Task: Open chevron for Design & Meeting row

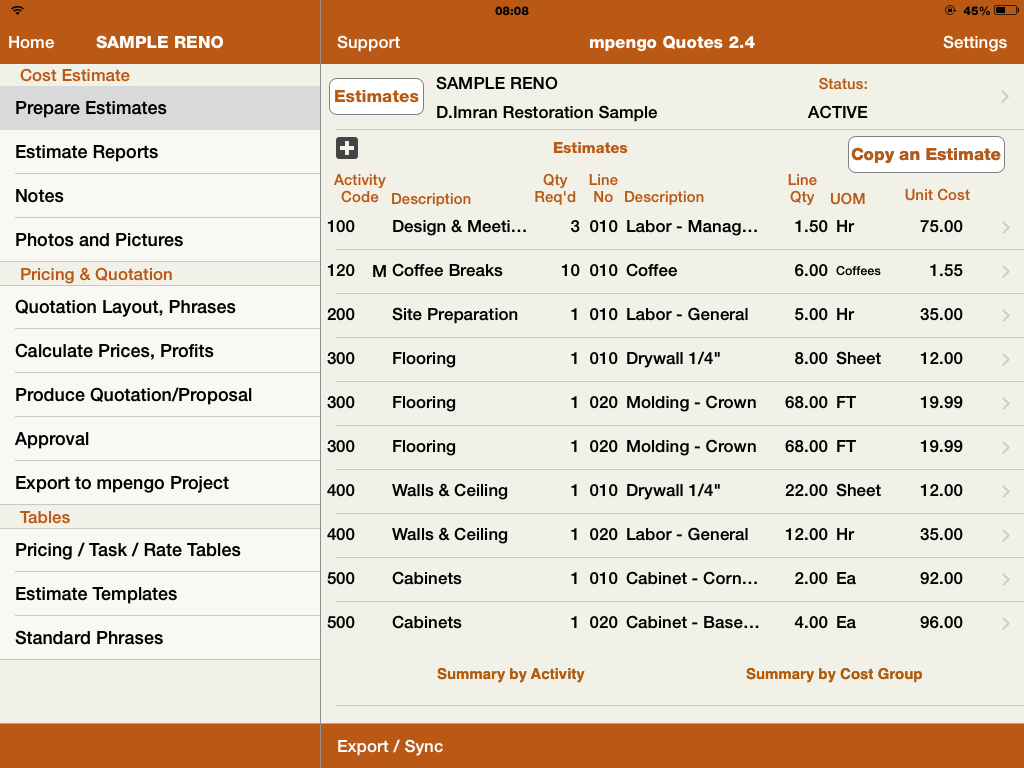Action: pos(1006,227)
